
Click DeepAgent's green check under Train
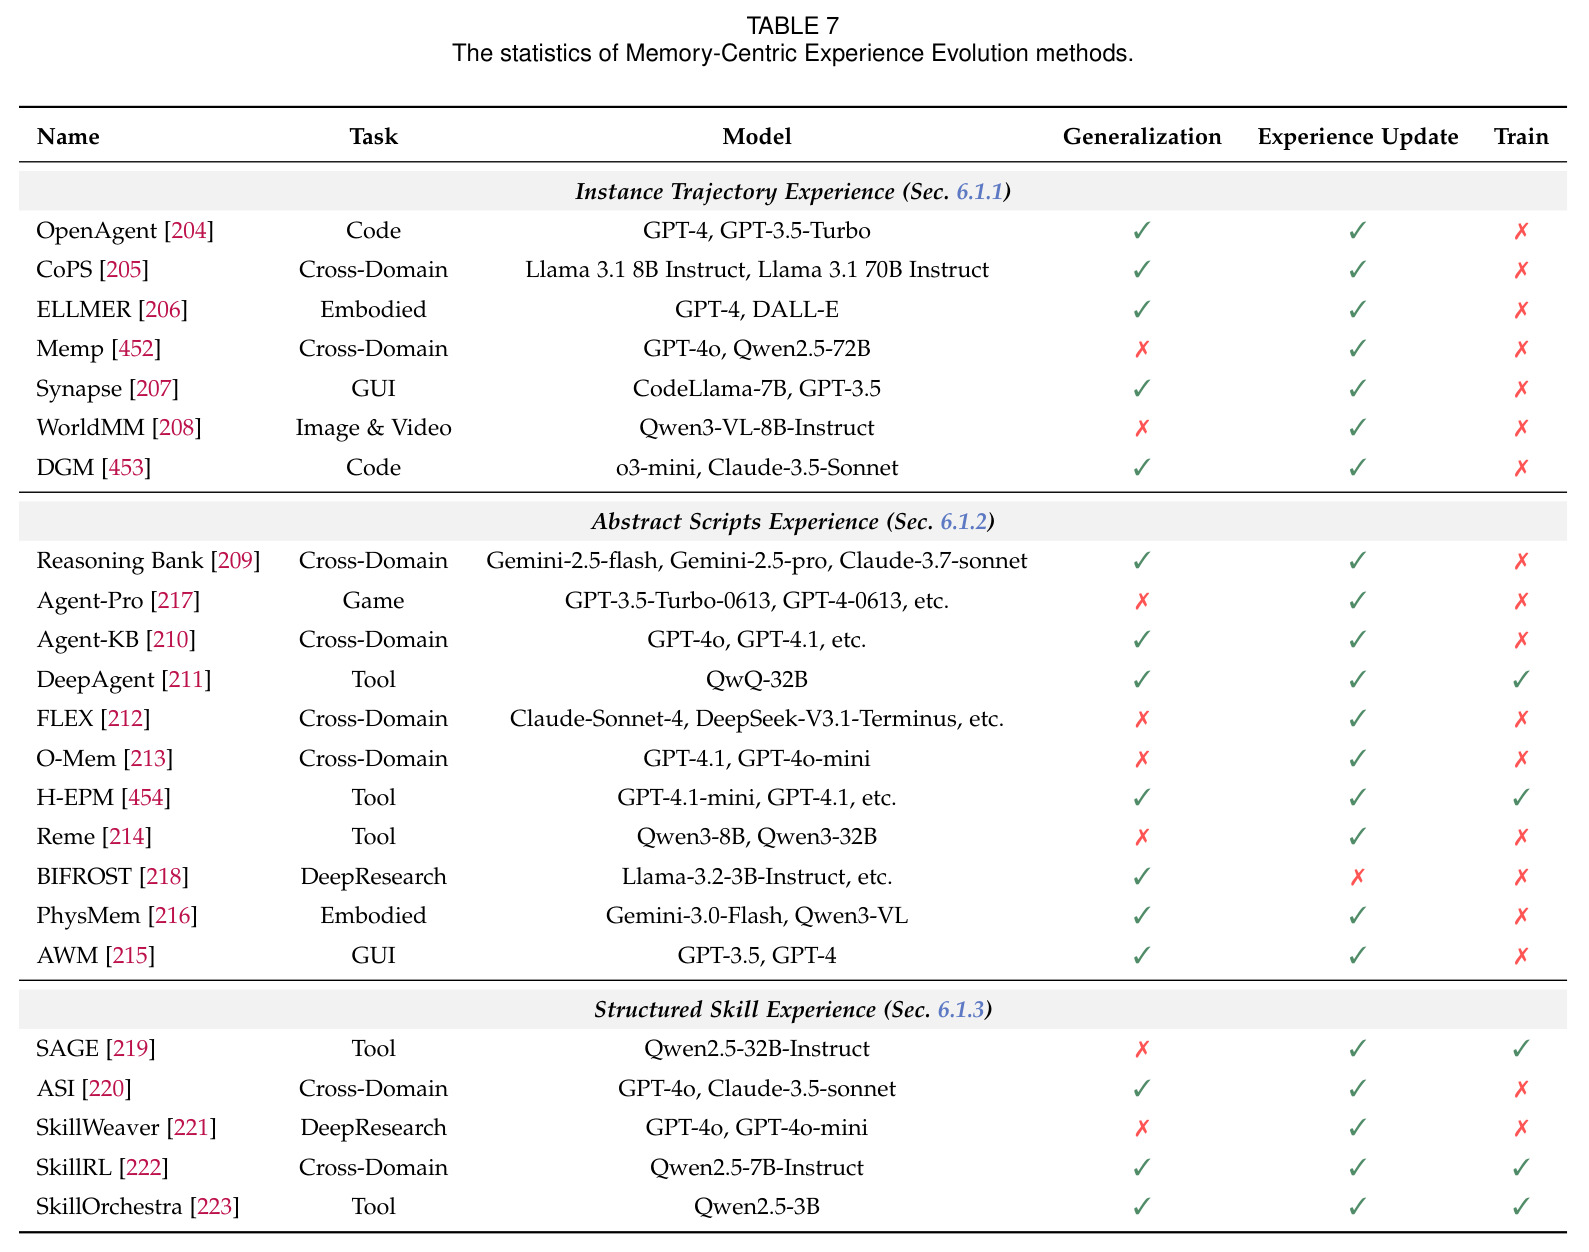(1521, 680)
